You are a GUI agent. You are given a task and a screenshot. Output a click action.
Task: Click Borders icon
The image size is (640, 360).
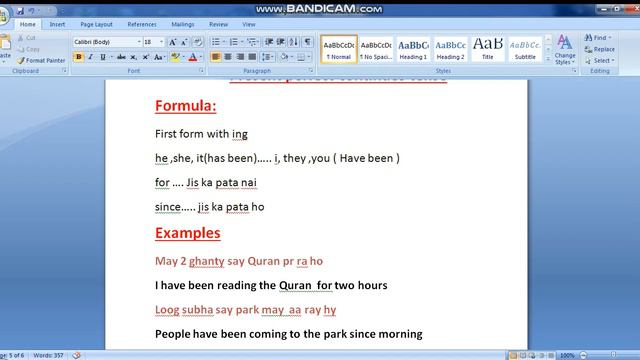pyautogui.click(x=301, y=57)
